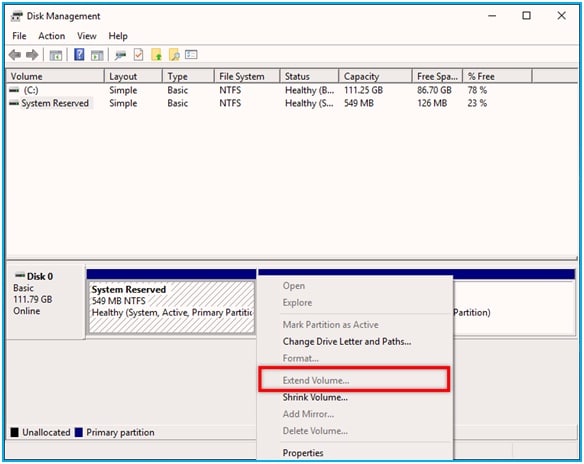Choose Change Drive Letter and Paths in context menu

[347, 341]
